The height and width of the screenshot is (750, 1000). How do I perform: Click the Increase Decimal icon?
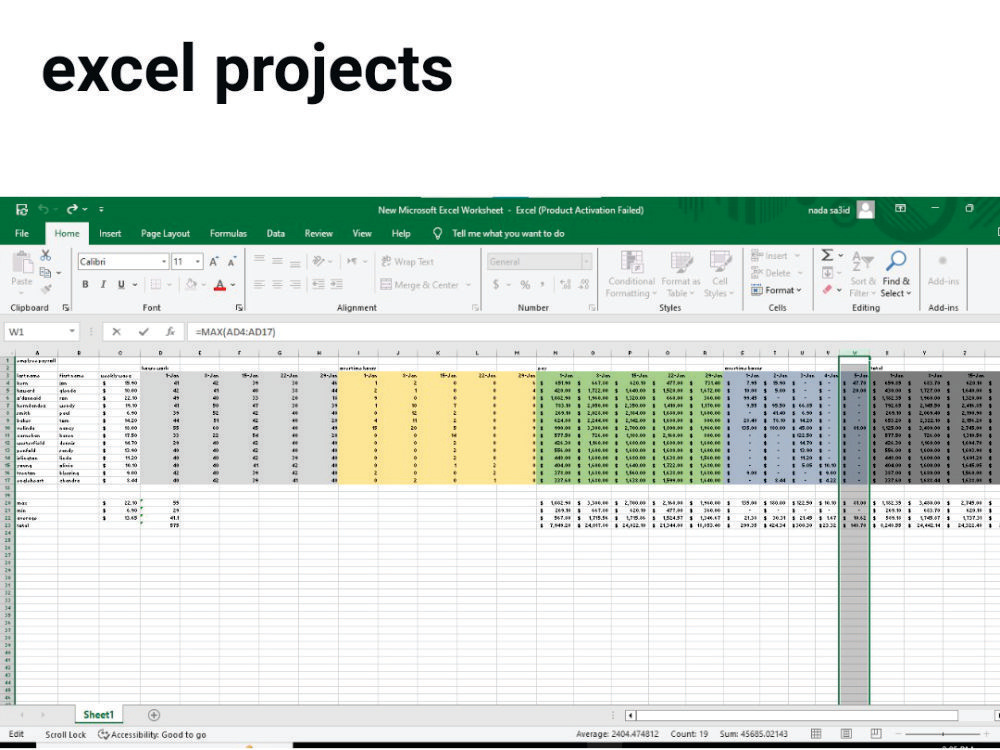(x=565, y=284)
